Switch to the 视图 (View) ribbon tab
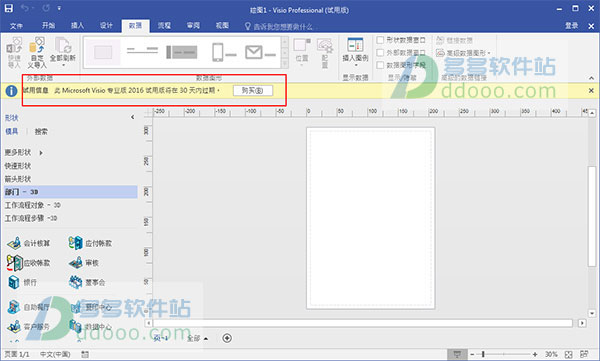 click(x=222, y=25)
